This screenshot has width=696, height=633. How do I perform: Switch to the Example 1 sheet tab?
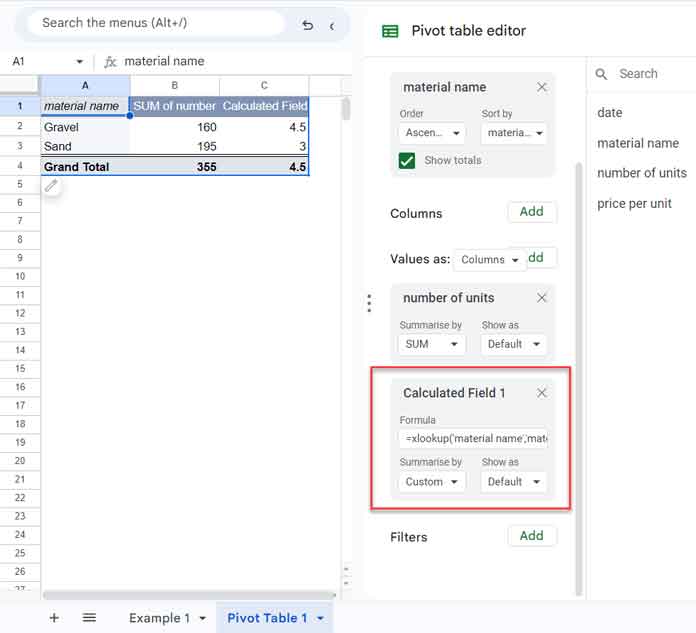pyautogui.click(x=159, y=618)
